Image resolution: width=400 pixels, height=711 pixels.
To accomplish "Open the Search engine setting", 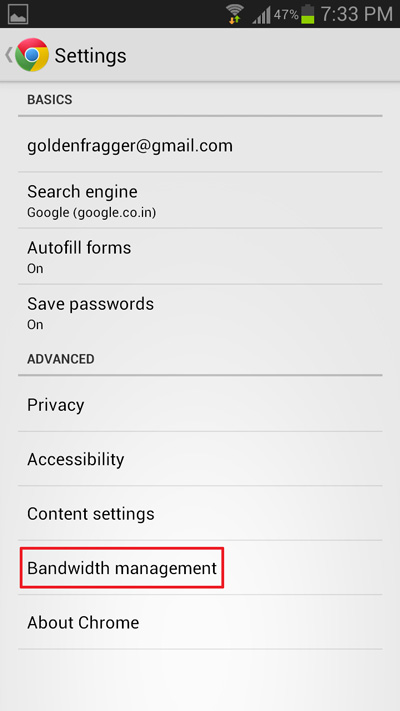I will coord(200,200).
